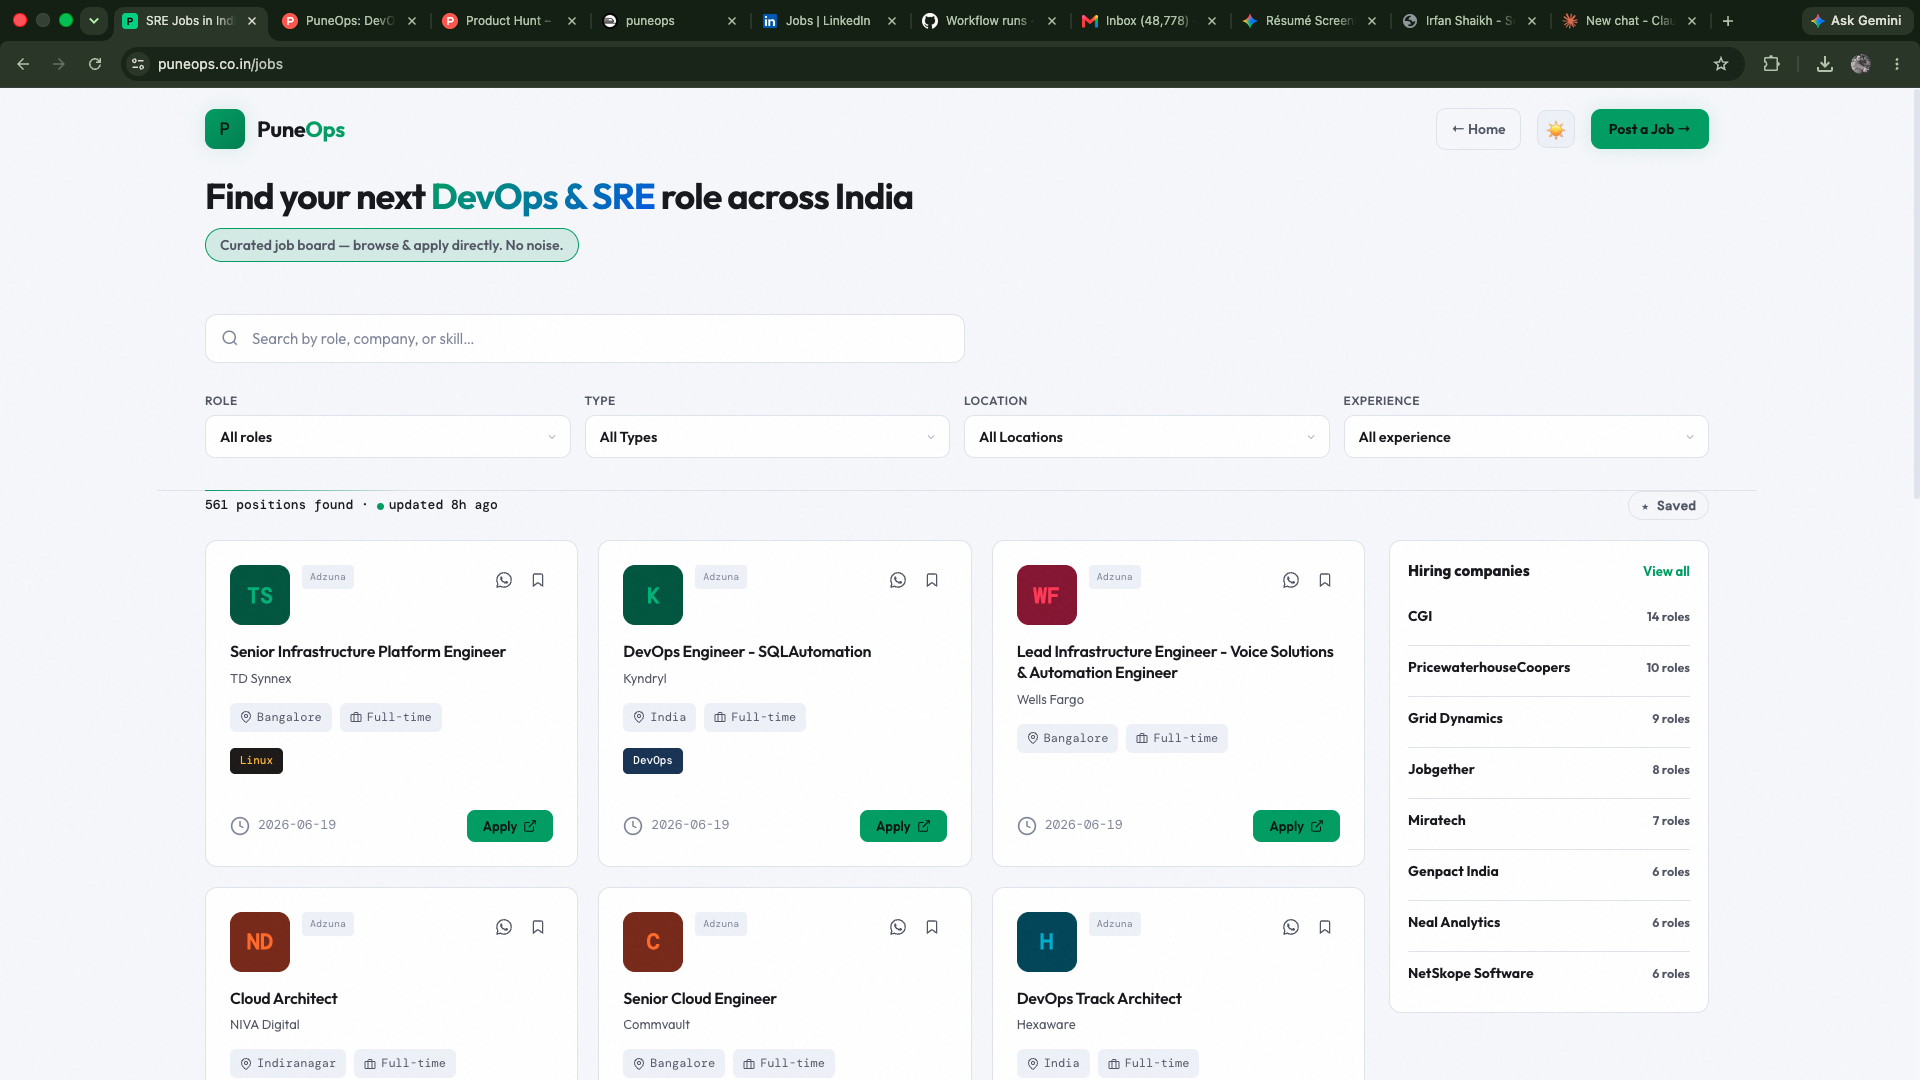1920x1080 pixels.
Task: Share DevOps Track Architect job via WhatsApp
Action: [x=1291, y=927]
